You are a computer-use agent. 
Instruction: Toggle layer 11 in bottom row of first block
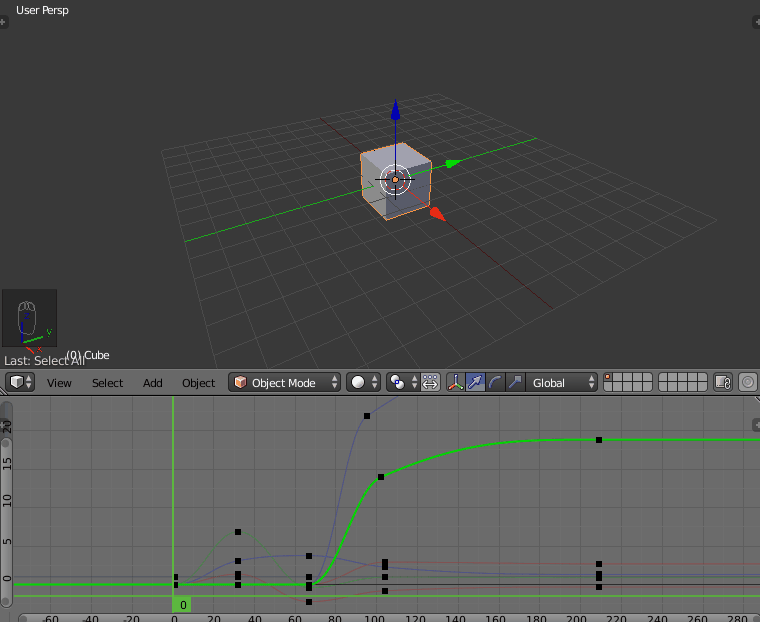(608, 387)
